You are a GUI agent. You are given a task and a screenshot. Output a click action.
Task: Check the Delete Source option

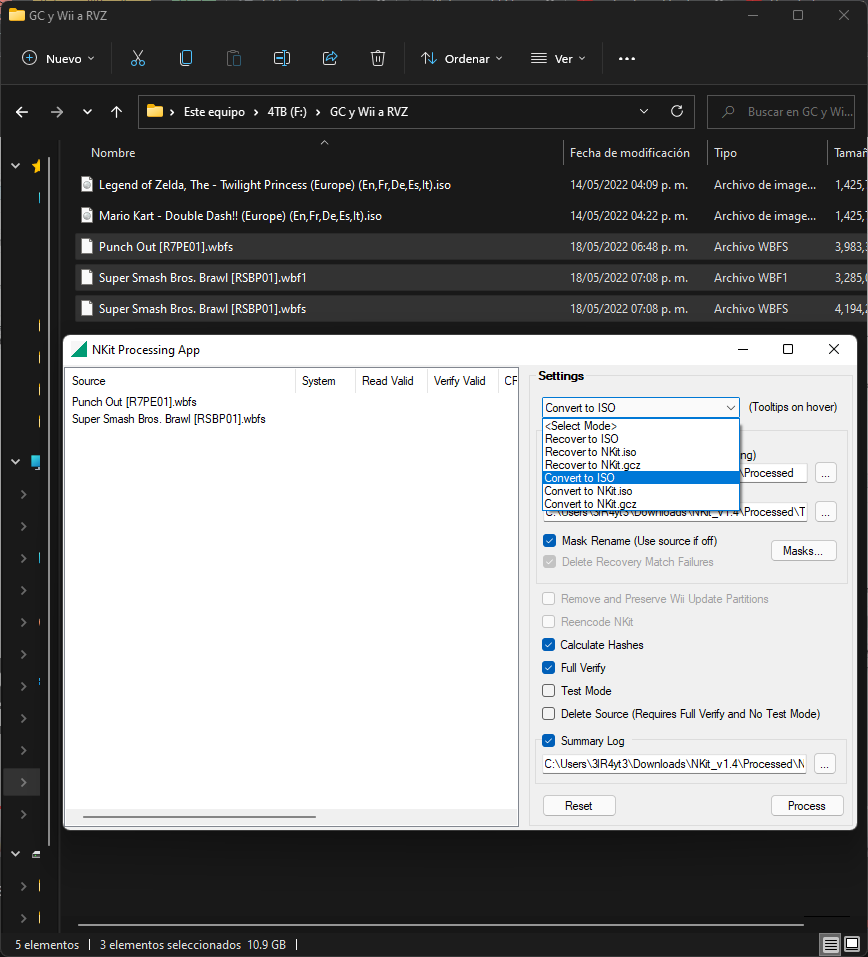(549, 714)
